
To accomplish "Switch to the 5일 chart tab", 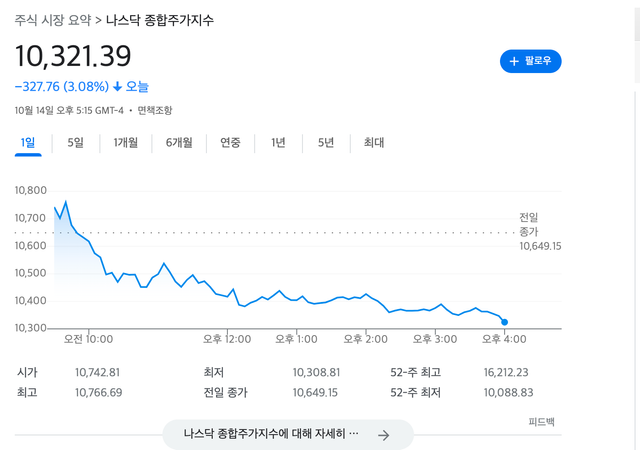I will 76,143.
